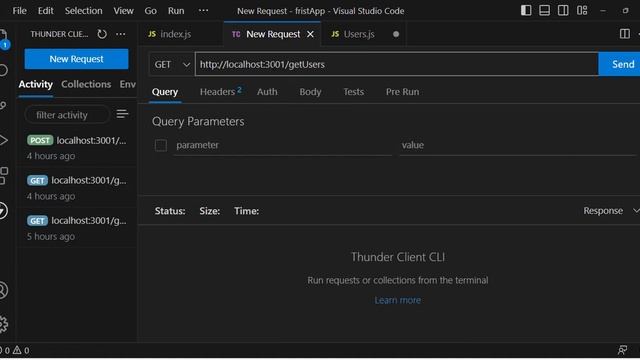Toggle primary side bar layout icon
The height and width of the screenshot is (360, 640).
(526, 10)
